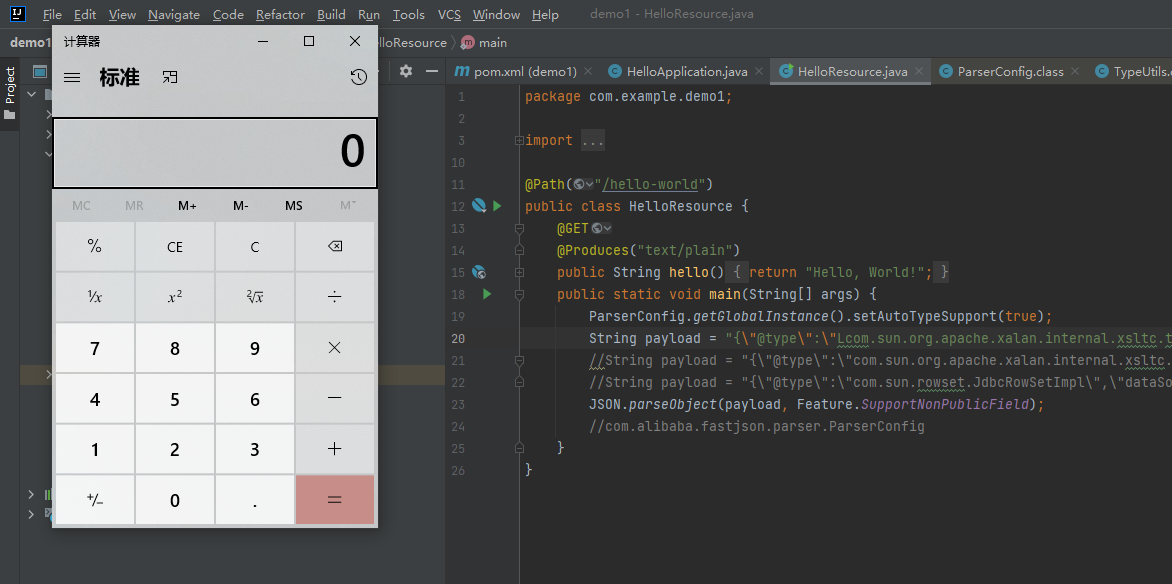Open the @GET globe dropdown

point(602,228)
